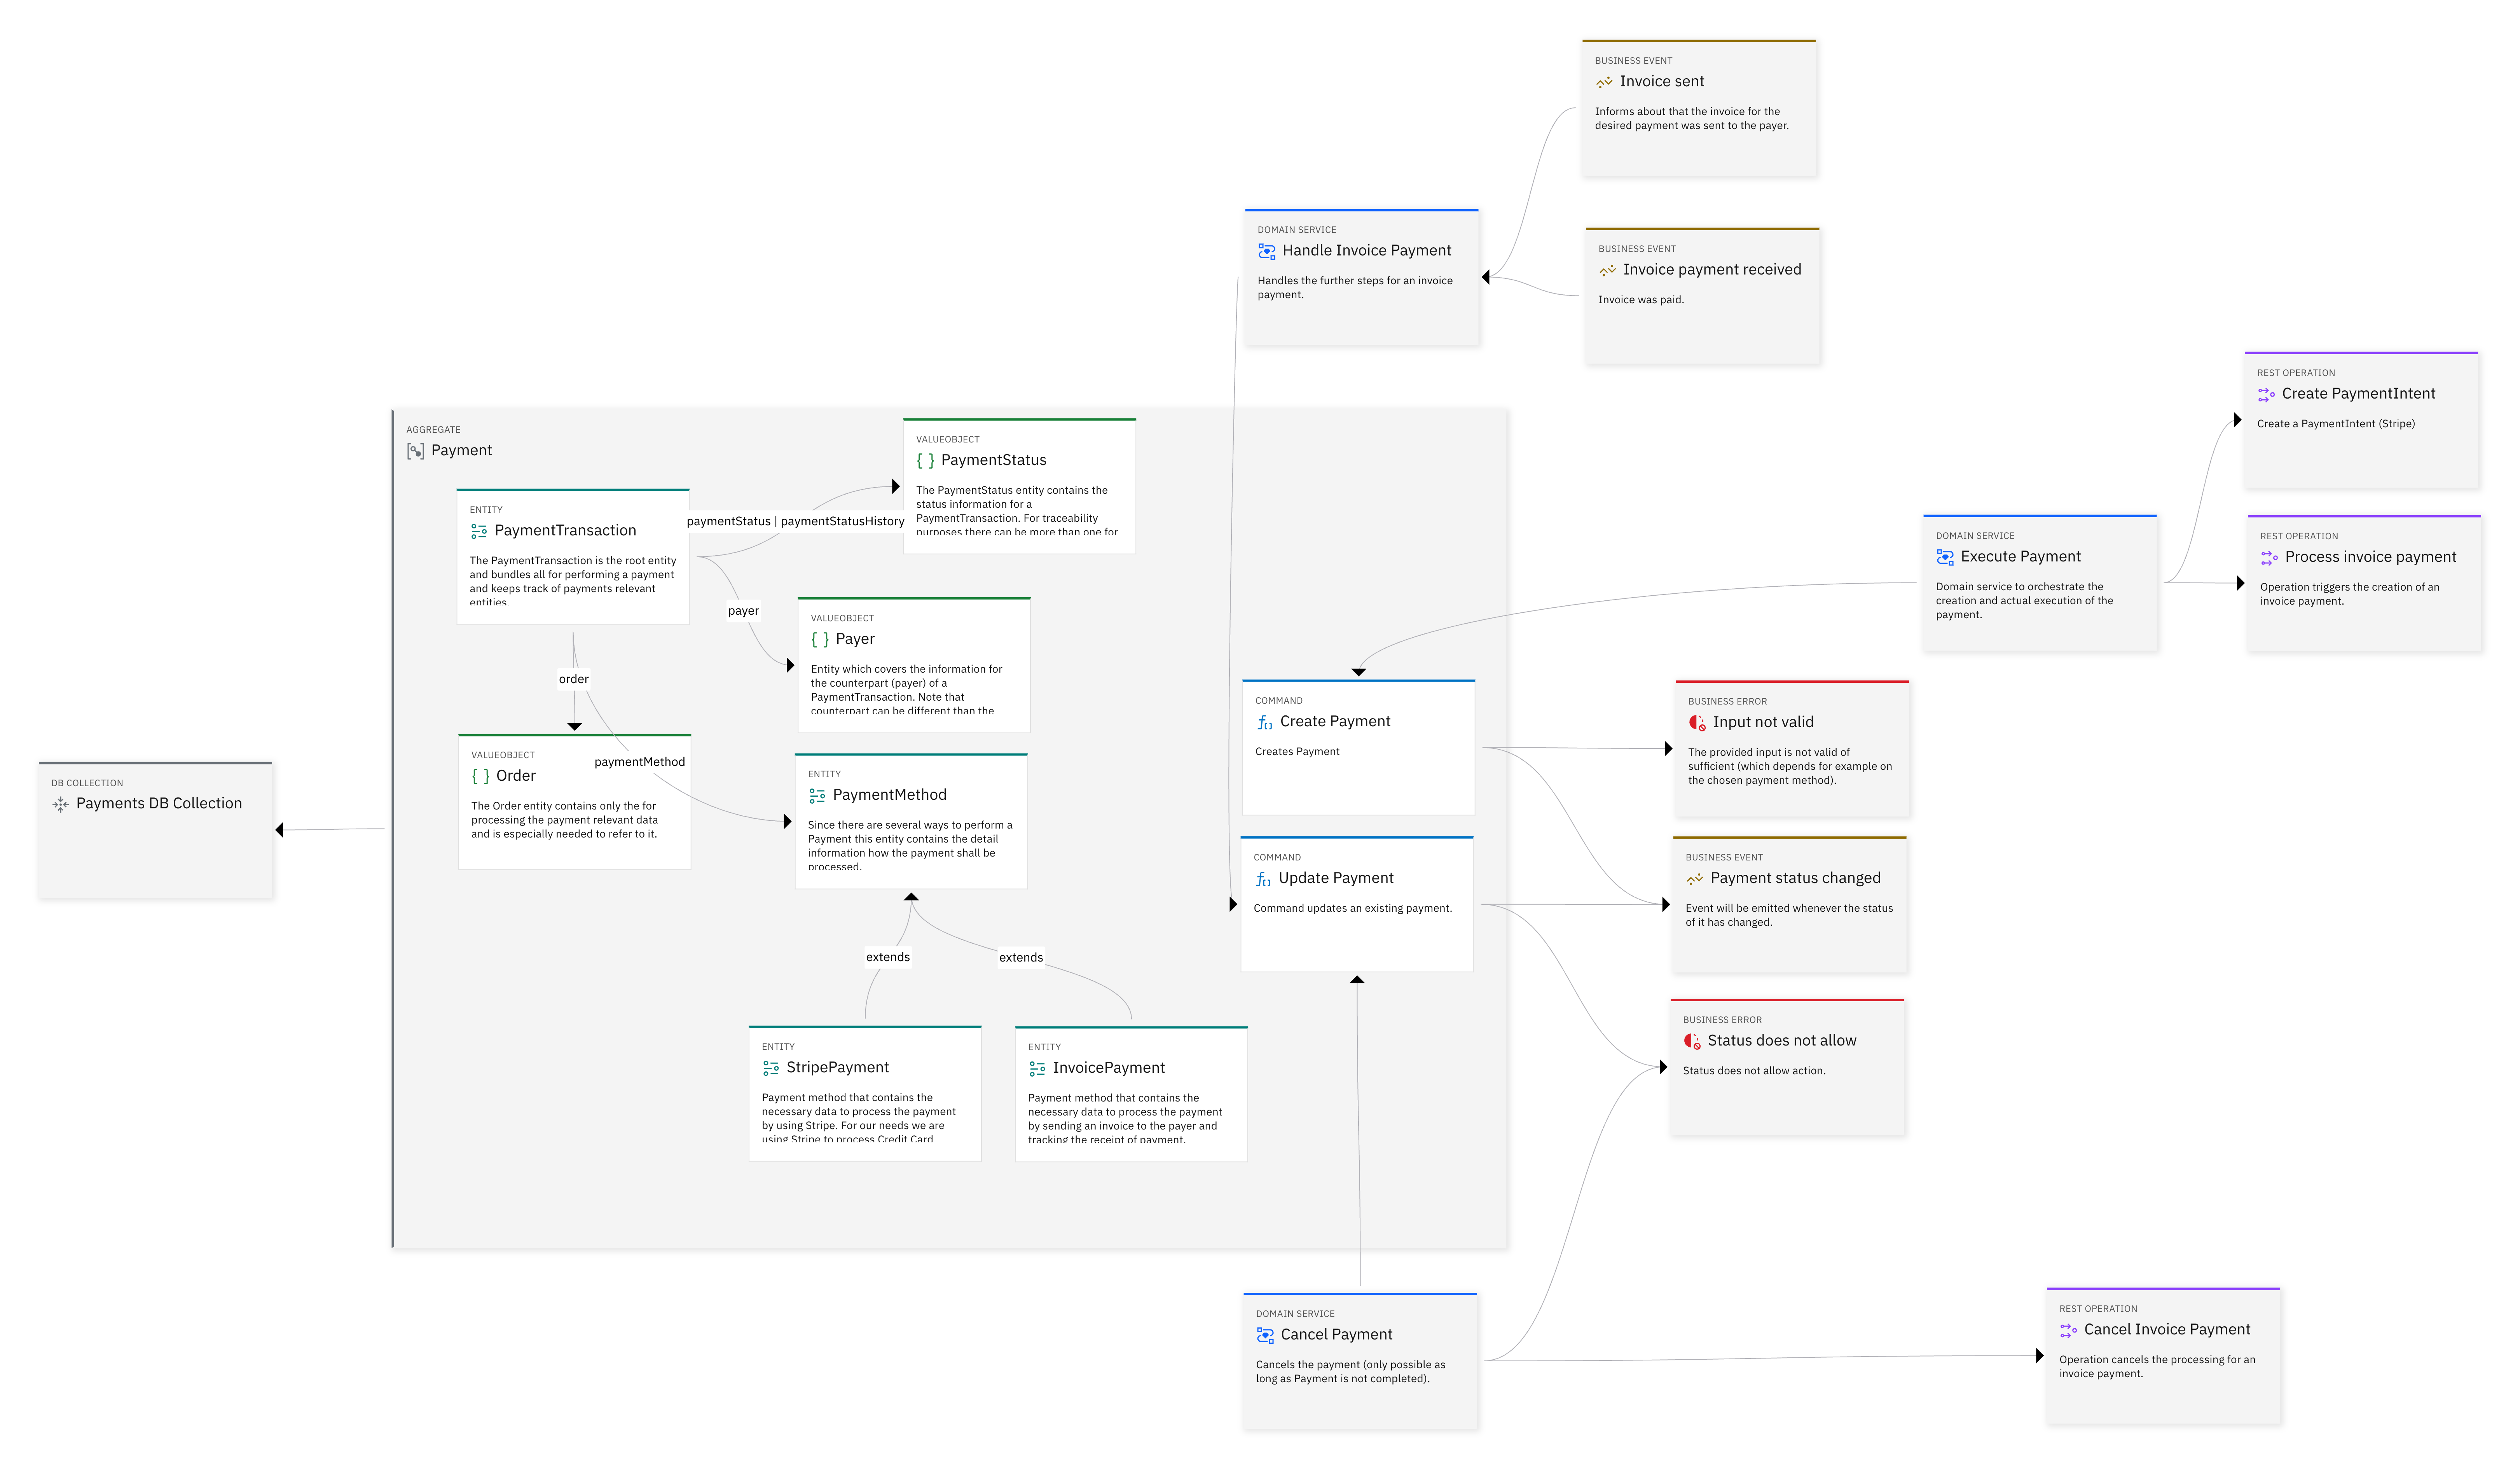Click the Handle Invoice Payment service icon

(x=1267, y=251)
